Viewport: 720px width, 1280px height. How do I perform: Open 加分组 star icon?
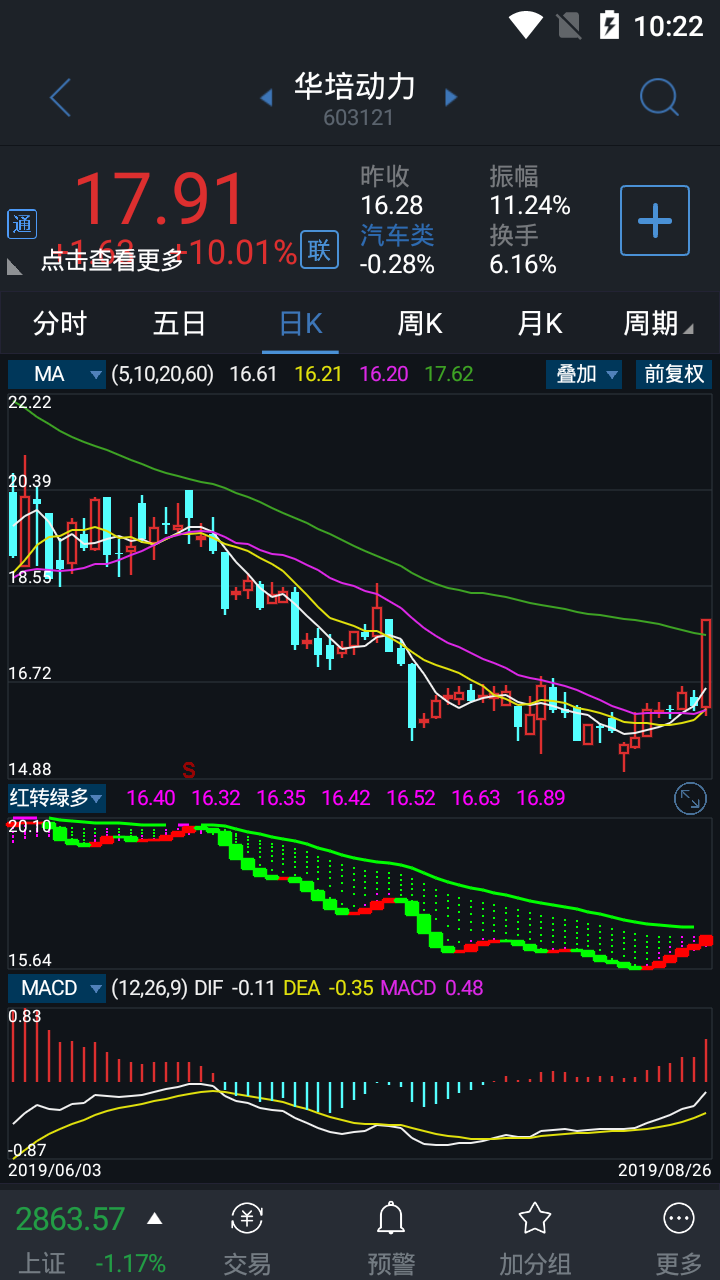(x=535, y=1218)
